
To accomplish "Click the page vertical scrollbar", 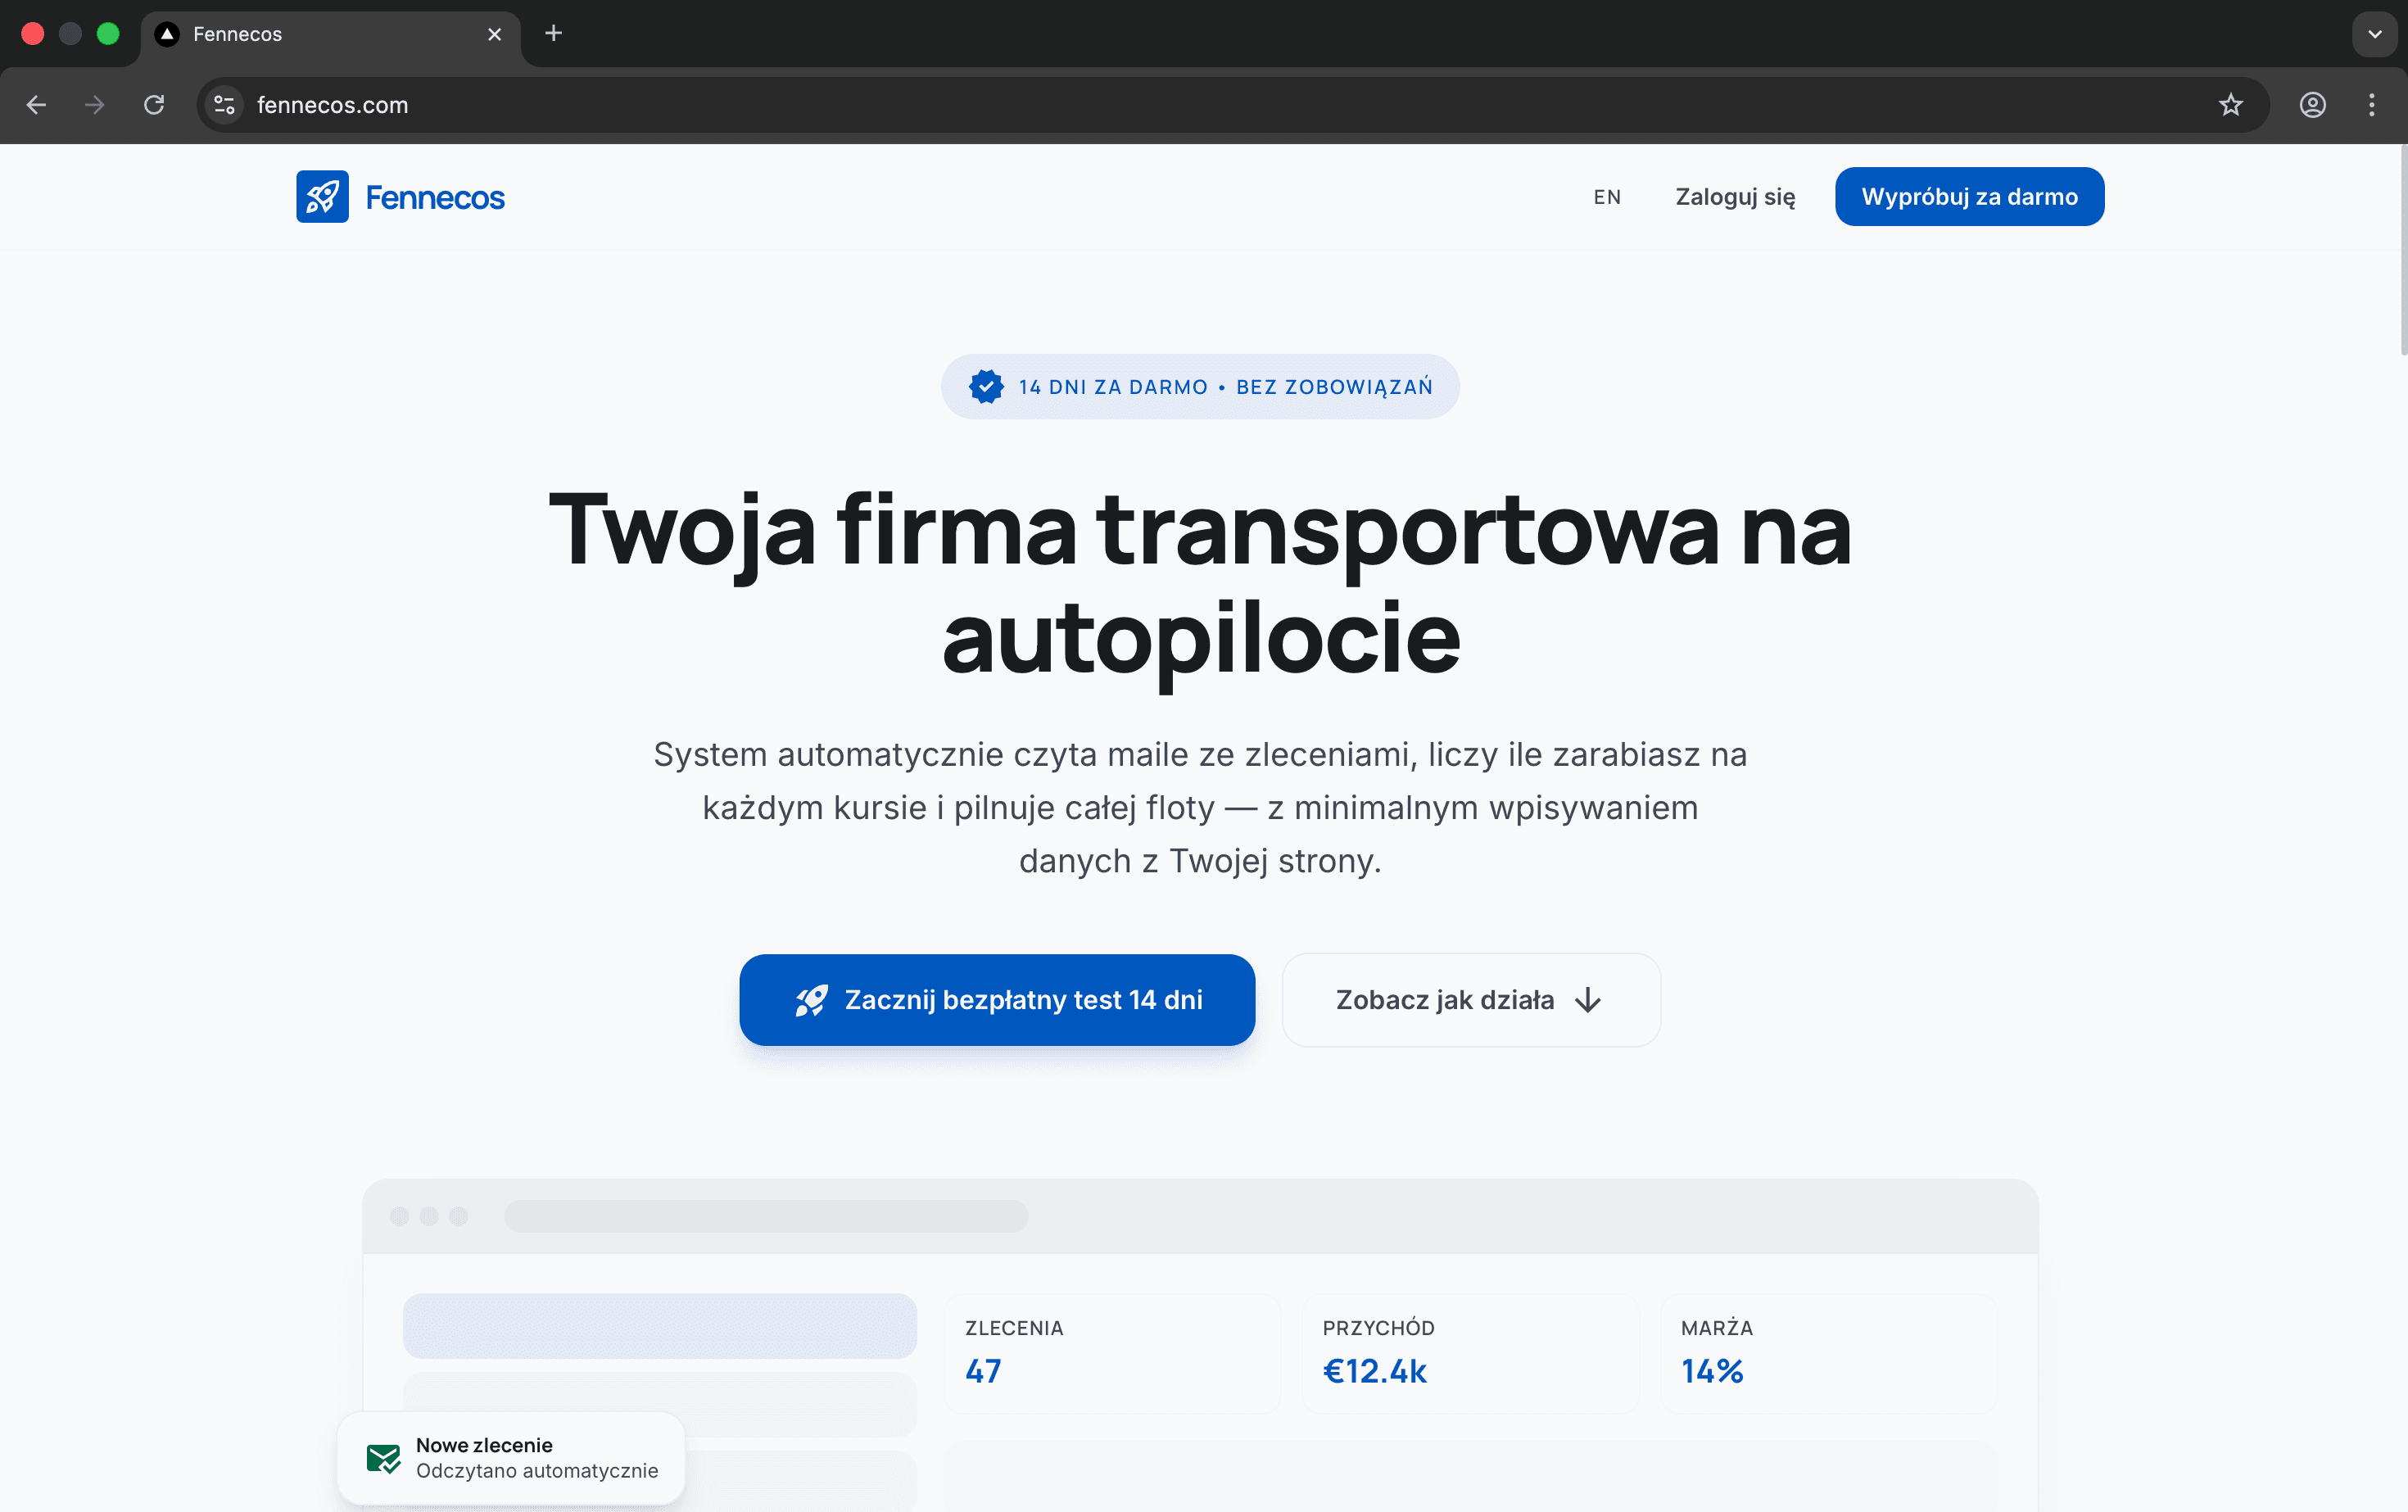I will click(2402, 250).
